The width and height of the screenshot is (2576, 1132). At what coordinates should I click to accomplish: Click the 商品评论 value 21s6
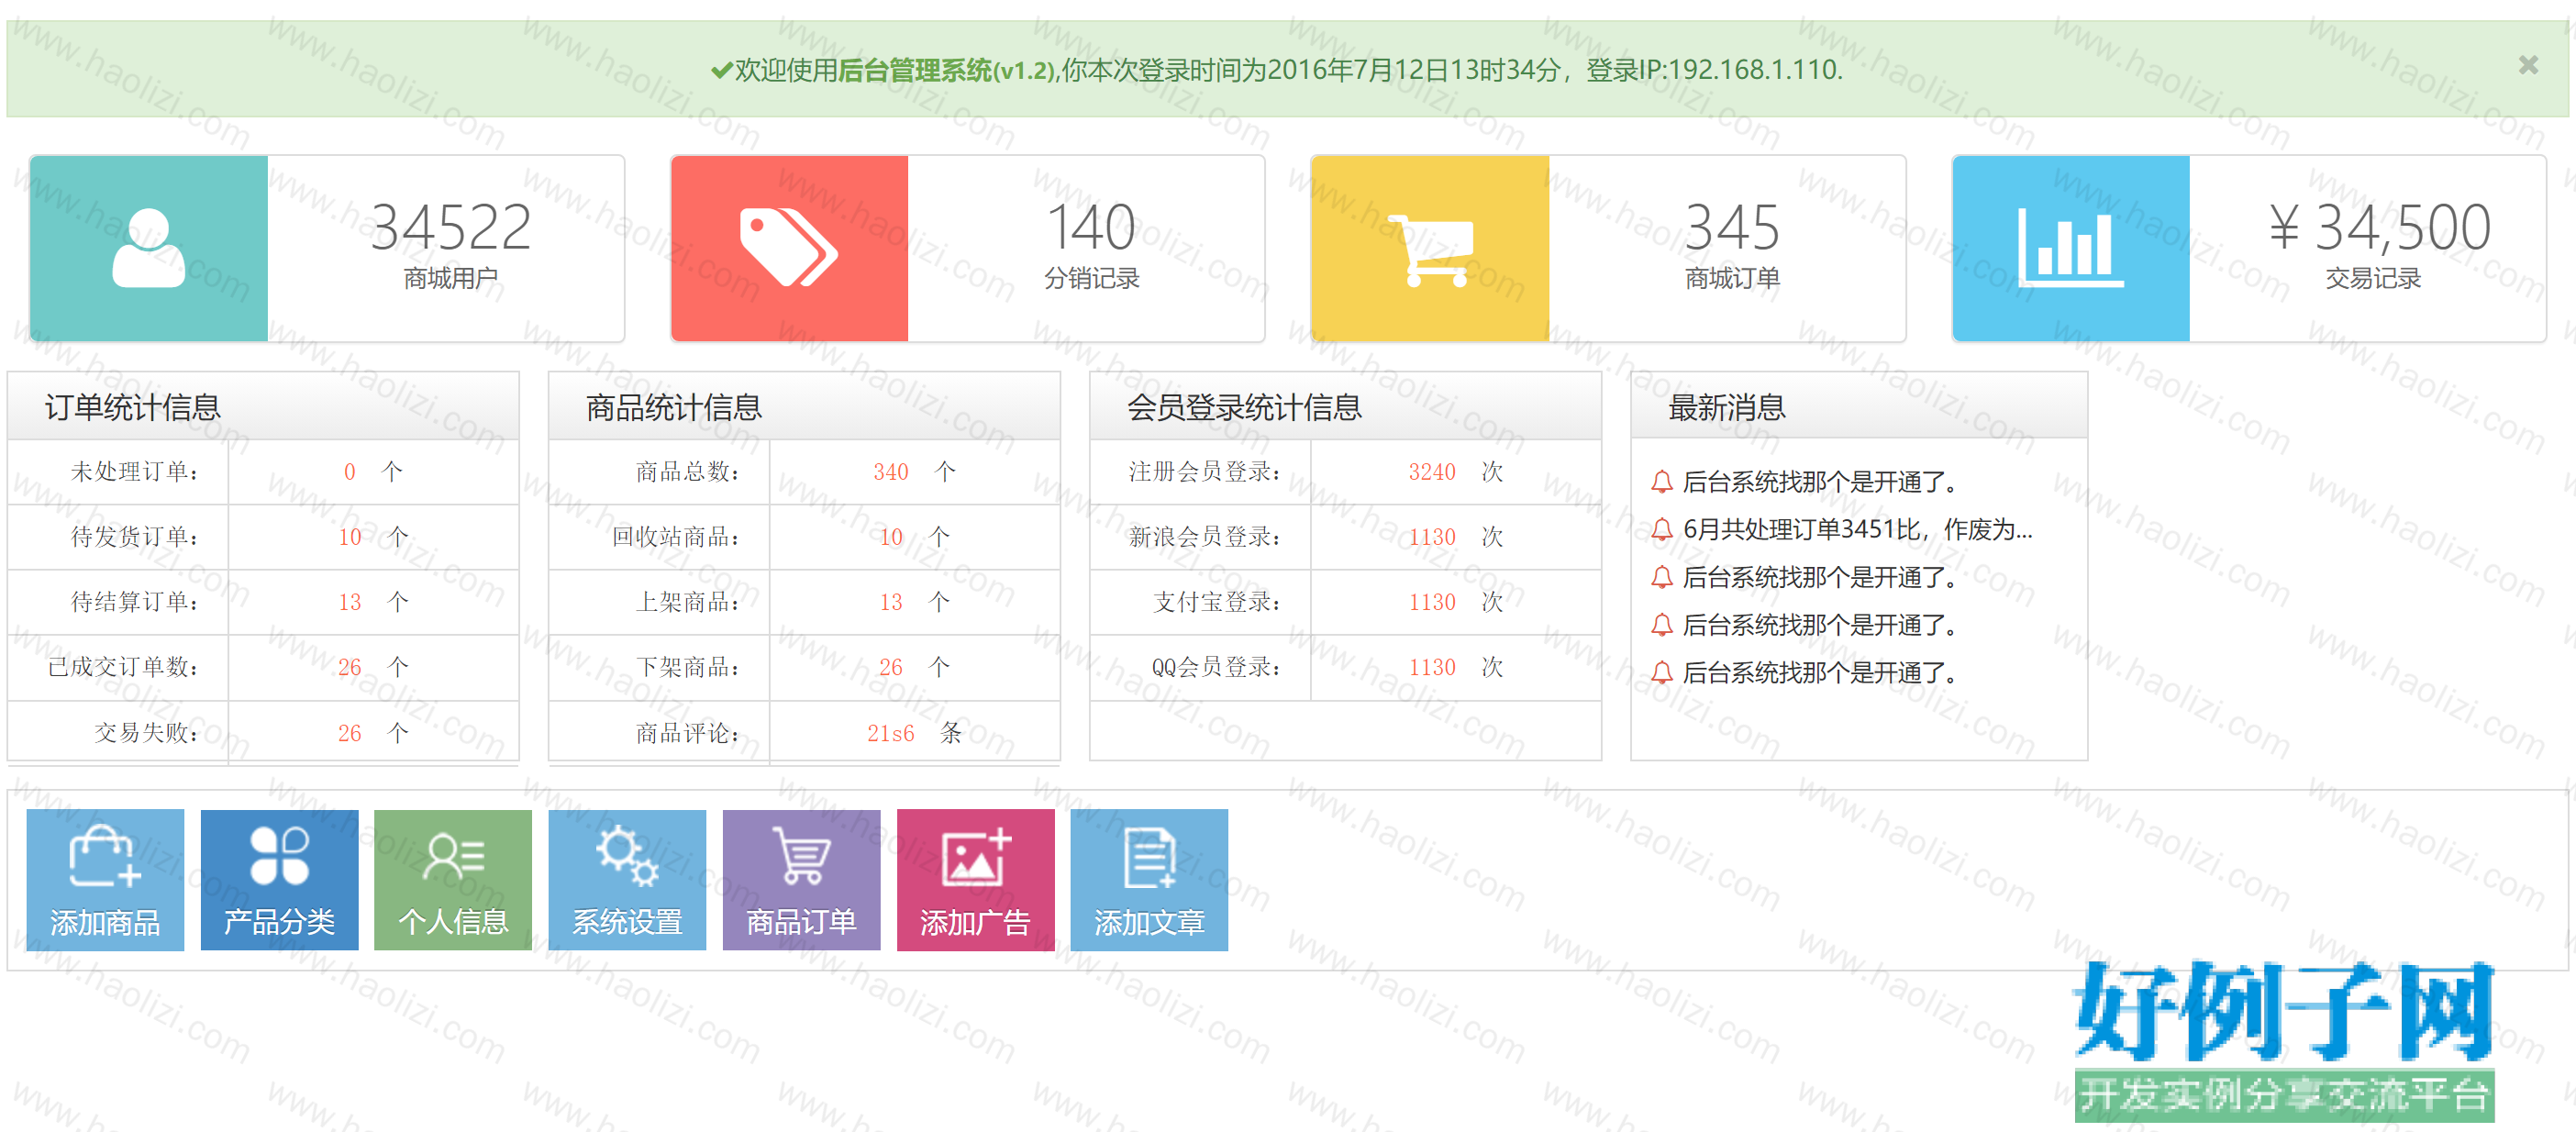pyautogui.click(x=890, y=733)
